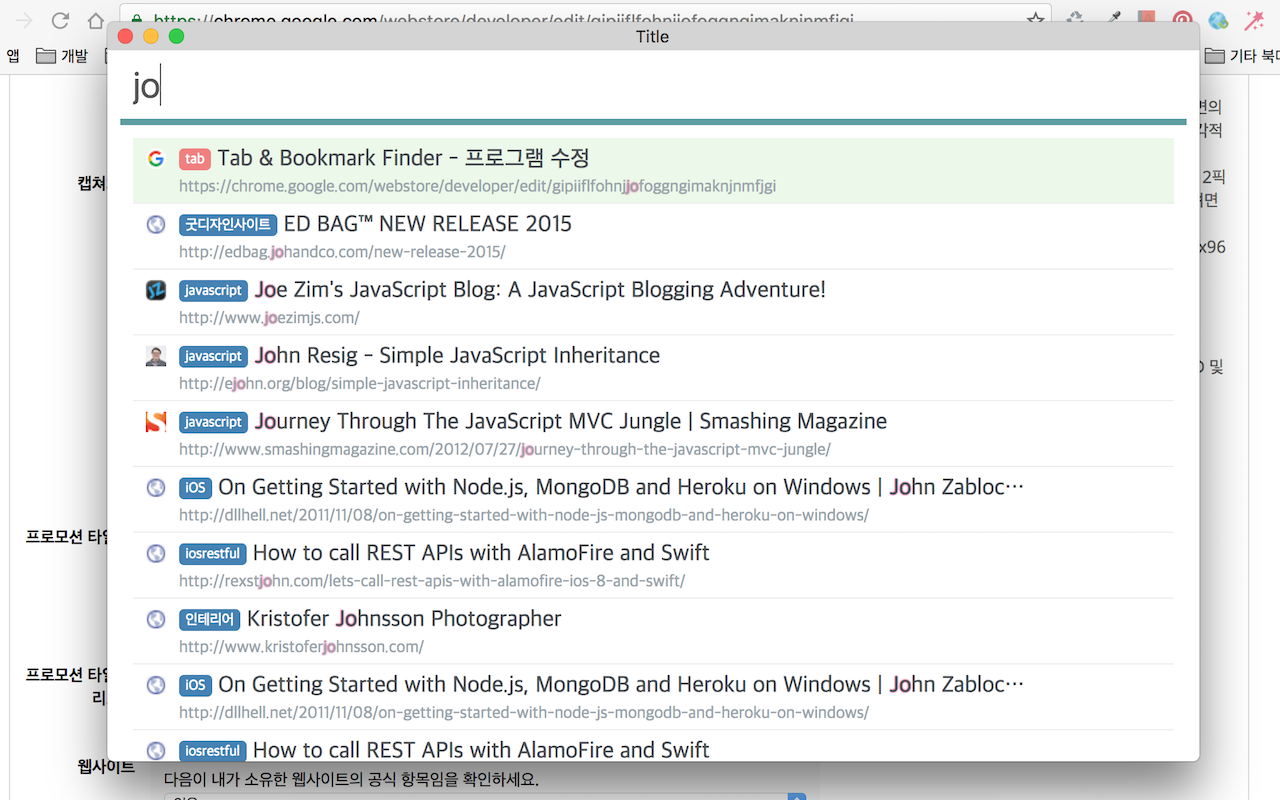Click the magic wand extension icon
Image resolution: width=1280 pixels, height=800 pixels.
tap(1253, 19)
